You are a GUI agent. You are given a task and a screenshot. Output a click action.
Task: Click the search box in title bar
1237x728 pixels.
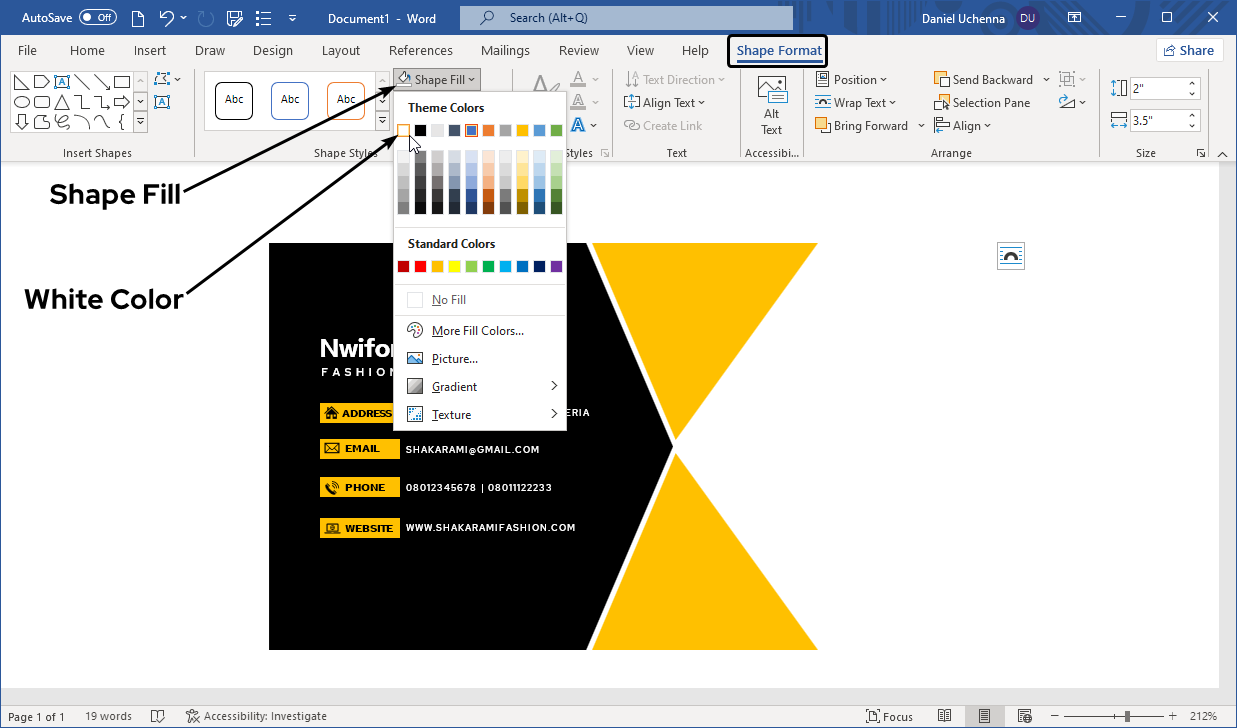click(626, 18)
